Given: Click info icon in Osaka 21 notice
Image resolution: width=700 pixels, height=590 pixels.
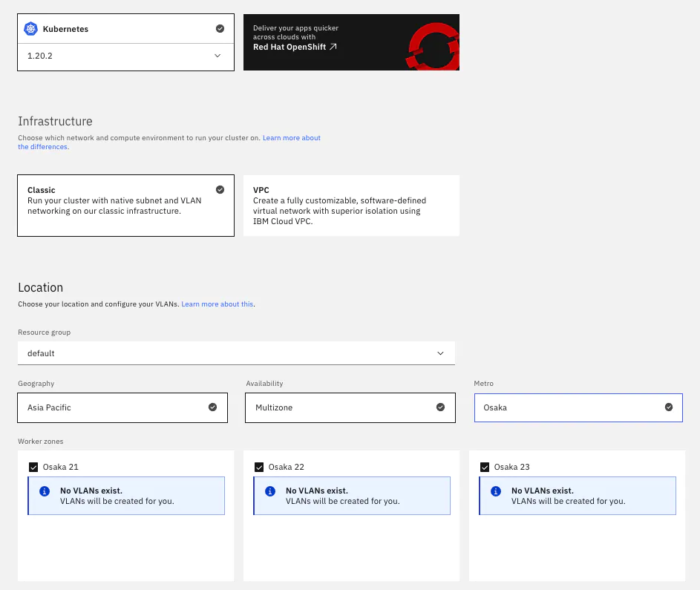Looking at the screenshot, I should click(x=45, y=491).
